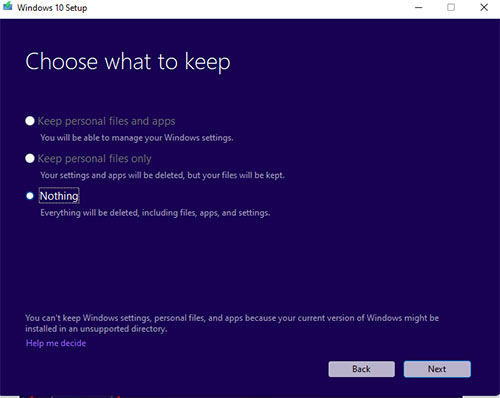The image size is (500, 398).
Task: Minimize the Windows 10 Setup window
Action: pos(419,7)
